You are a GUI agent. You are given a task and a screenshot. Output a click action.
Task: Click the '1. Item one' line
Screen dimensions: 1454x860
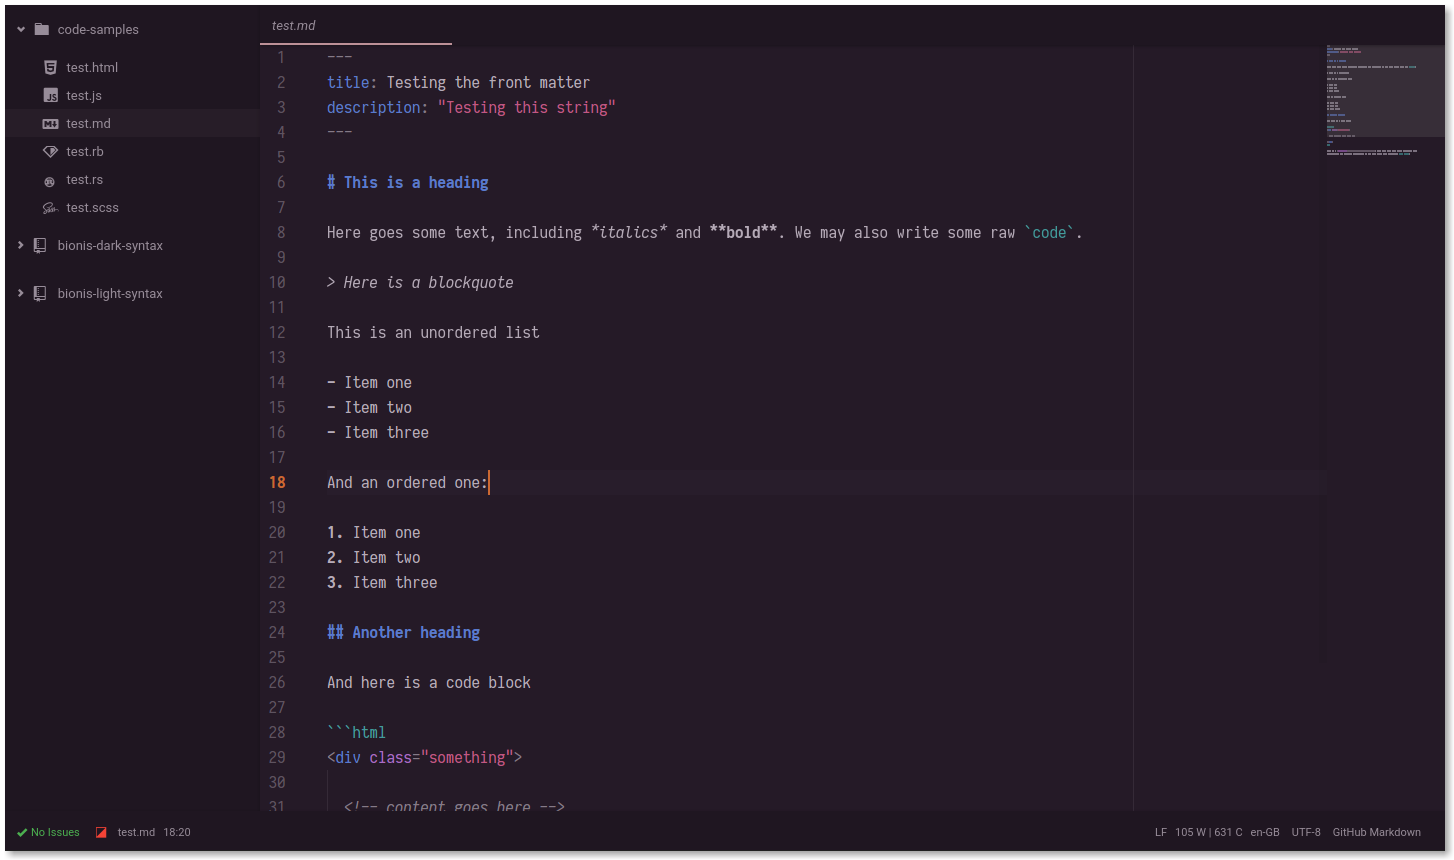(x=374, y=532)
